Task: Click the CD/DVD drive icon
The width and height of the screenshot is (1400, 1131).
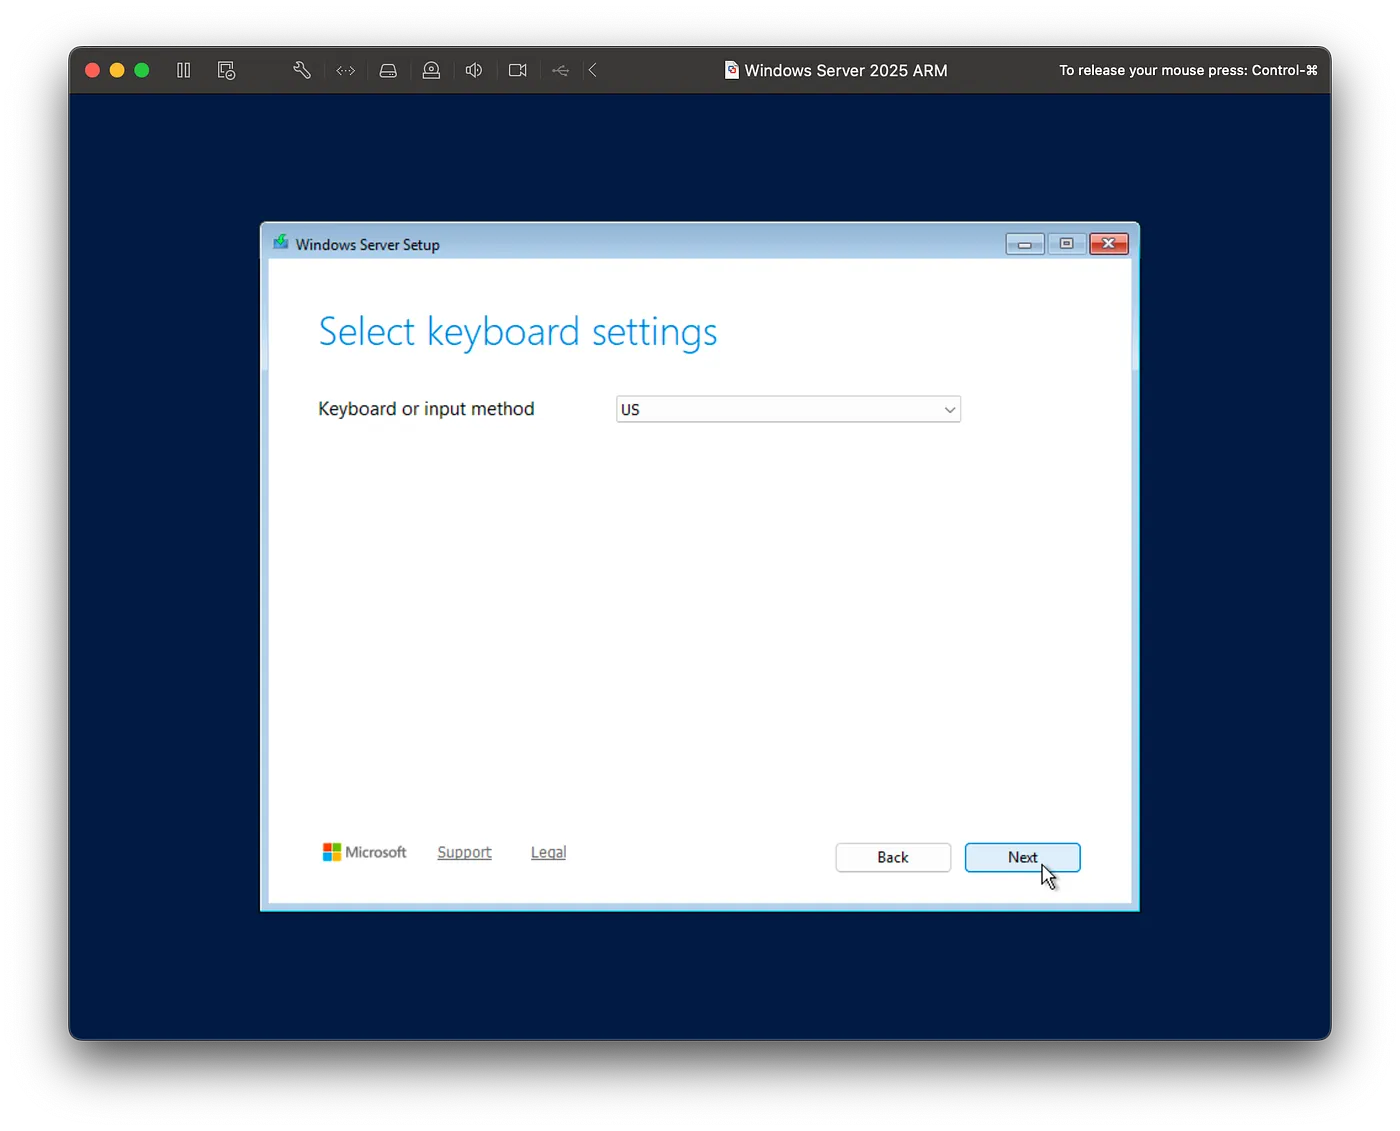Action: click(431, 70)
